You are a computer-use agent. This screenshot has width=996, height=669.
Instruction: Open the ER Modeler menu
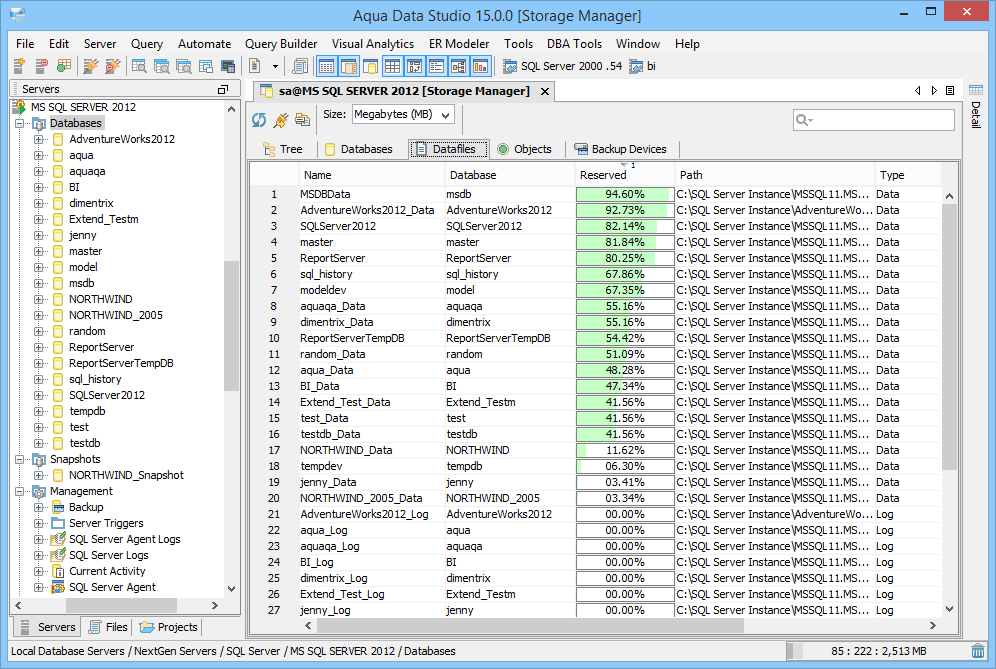point(459,44)
